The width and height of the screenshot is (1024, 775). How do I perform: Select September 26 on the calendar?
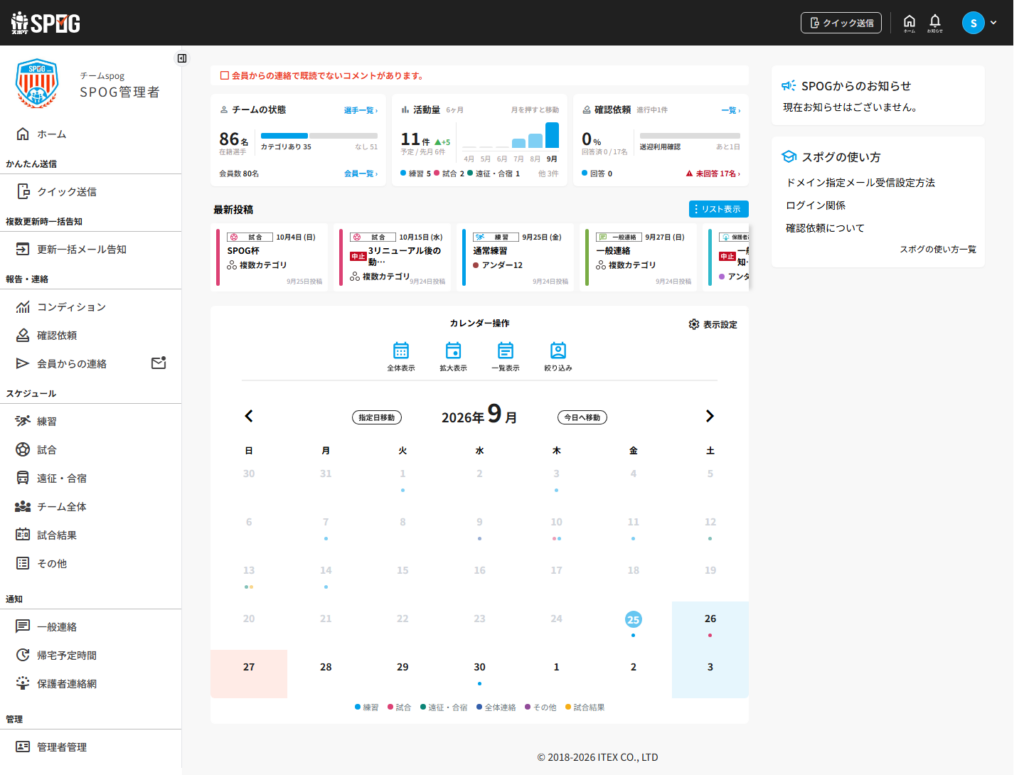(710, 625)
